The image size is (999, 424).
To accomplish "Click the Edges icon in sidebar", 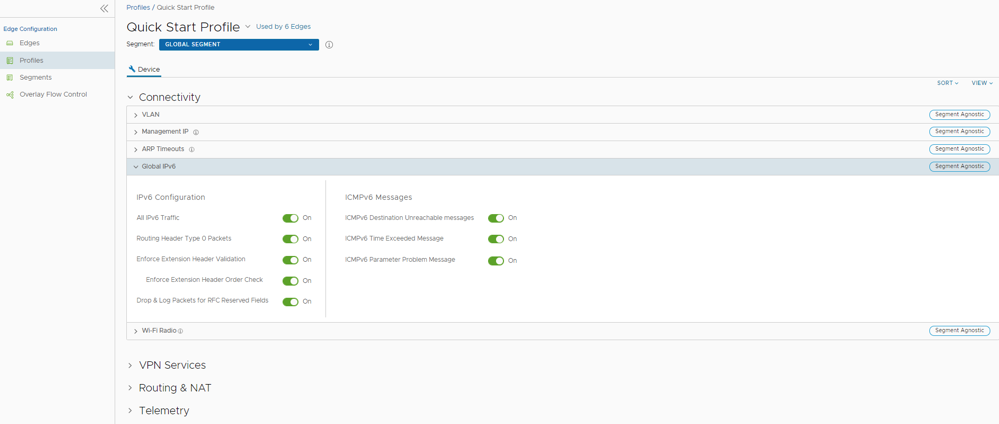I will click(x=10, y=43).
